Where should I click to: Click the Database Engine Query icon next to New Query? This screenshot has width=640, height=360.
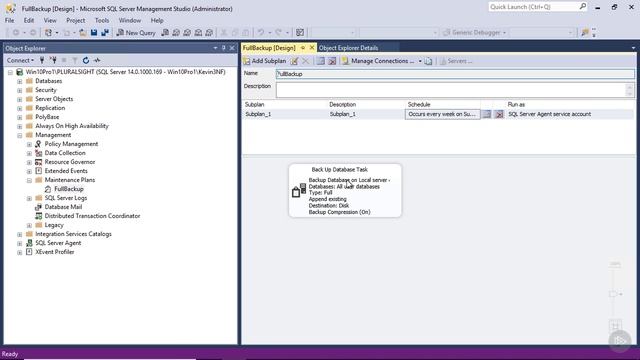(x=165, y=33)
